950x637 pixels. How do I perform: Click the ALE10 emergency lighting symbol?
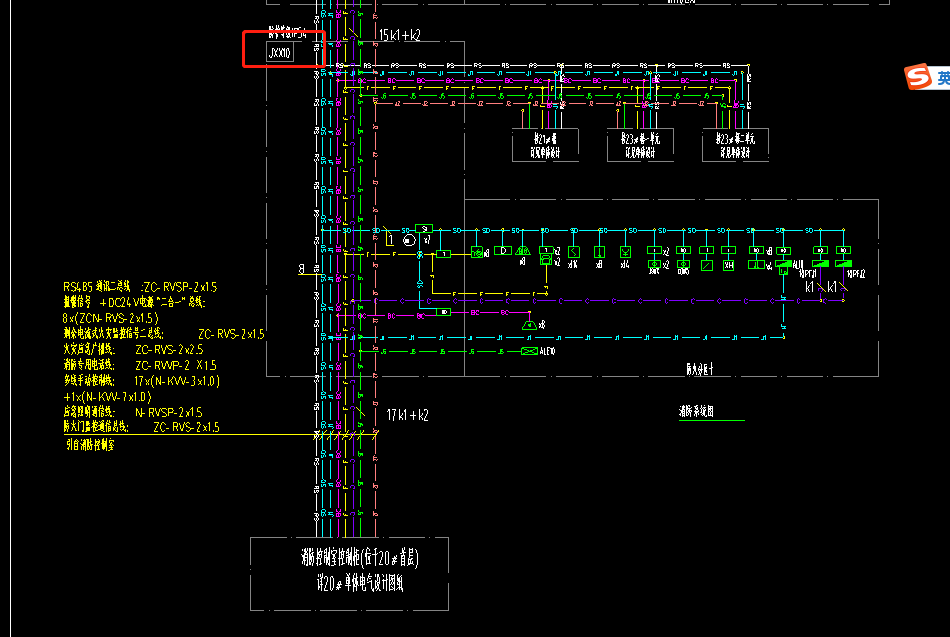529,351
